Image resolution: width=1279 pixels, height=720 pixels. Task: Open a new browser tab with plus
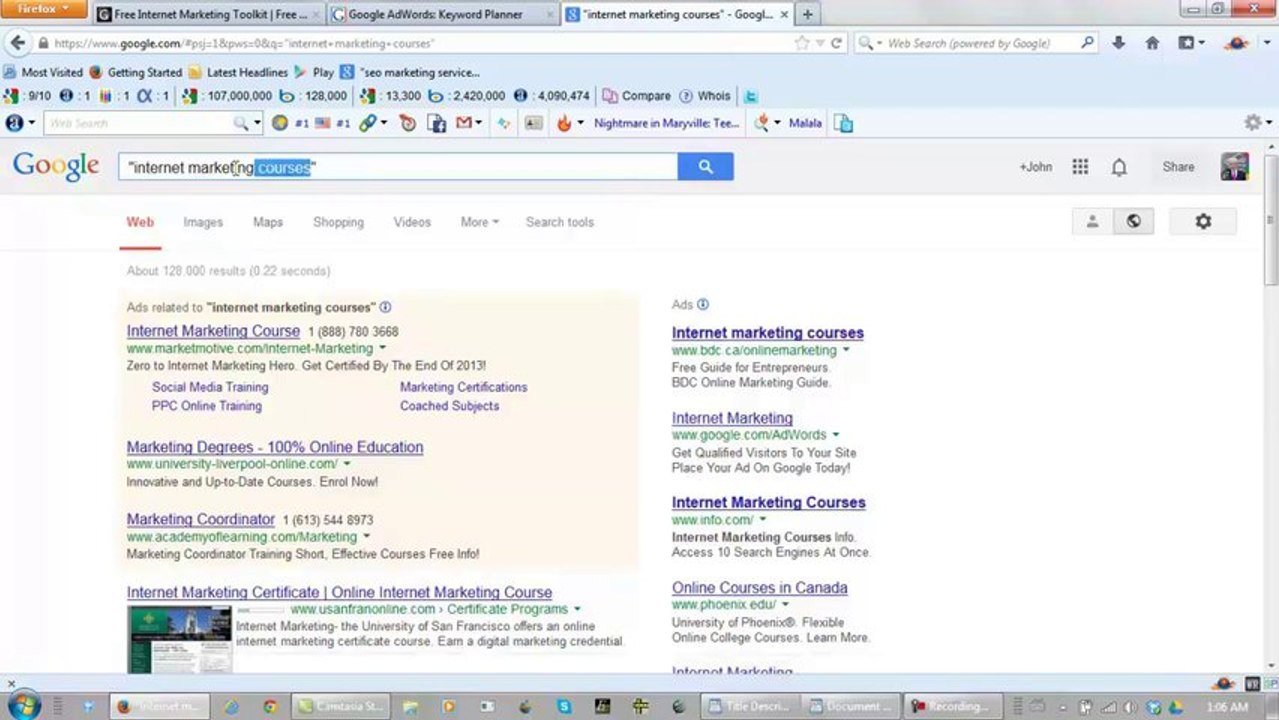pyautogui.click(x=807, y=14)
